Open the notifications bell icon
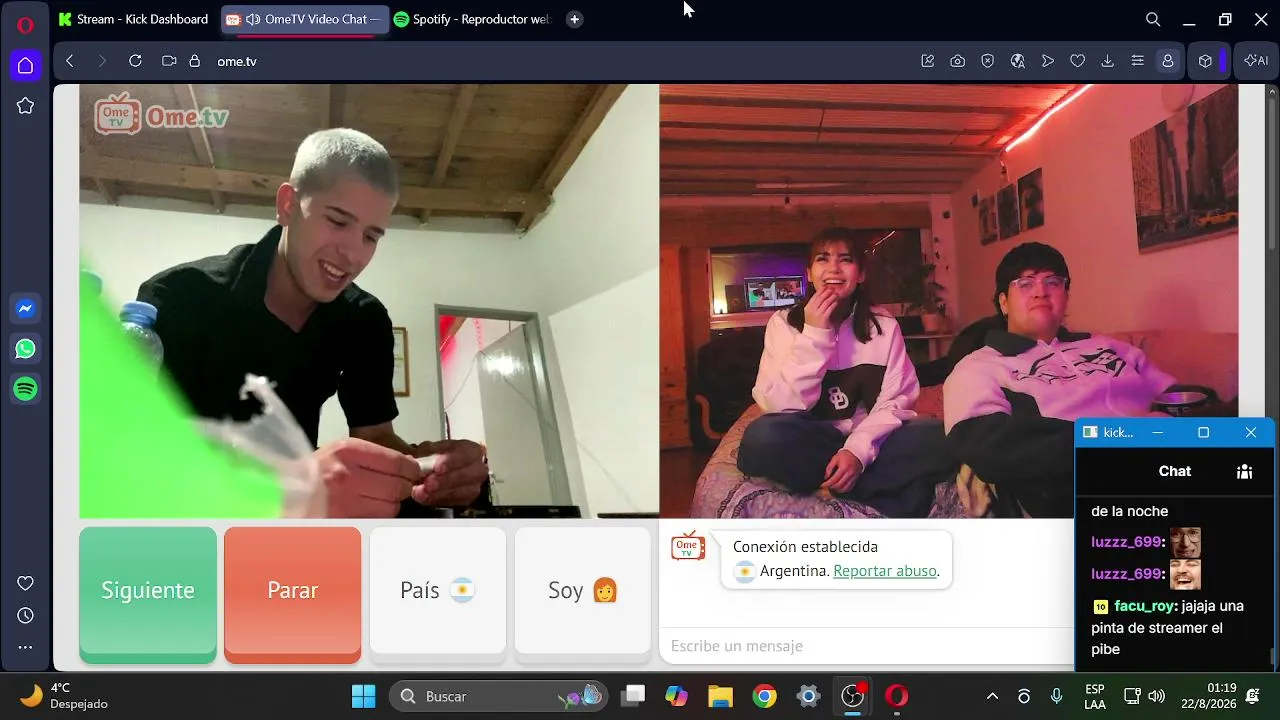This screenshot has width=1280, height=720. coord(1253,696)
